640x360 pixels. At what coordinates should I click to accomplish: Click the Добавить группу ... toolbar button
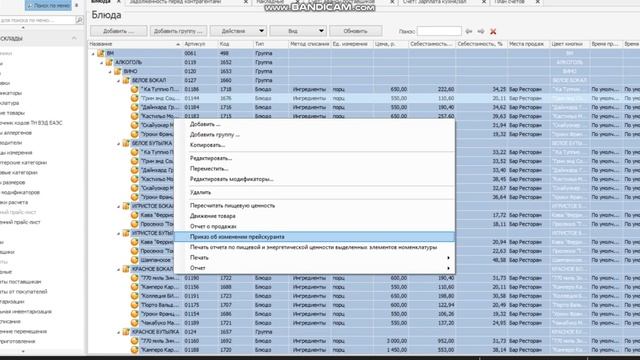click(x=178, y=31)
